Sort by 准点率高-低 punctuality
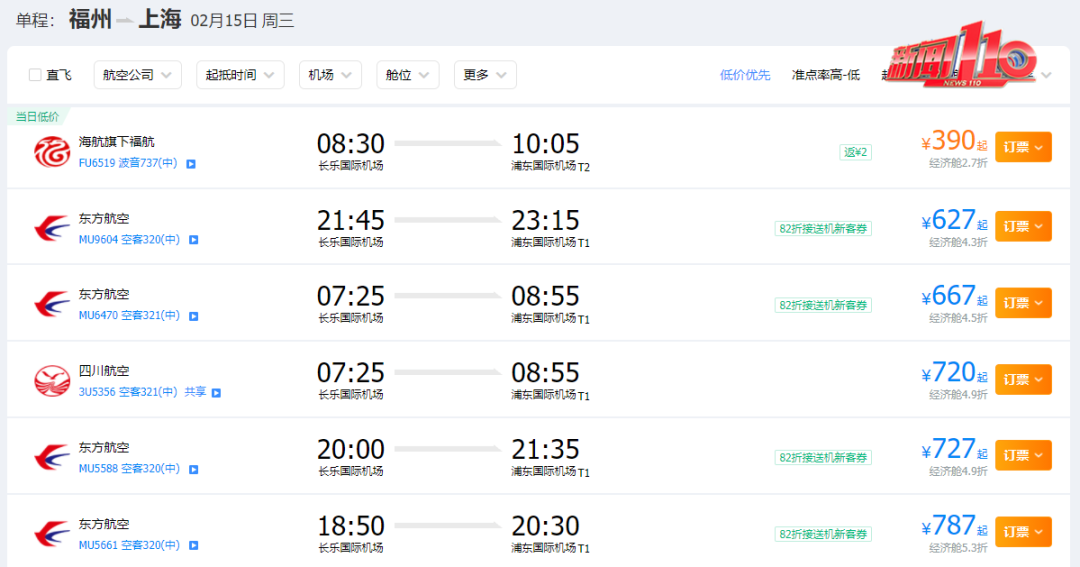The height and width of the screenshot is (567, 1080). [x=825, y=75]
